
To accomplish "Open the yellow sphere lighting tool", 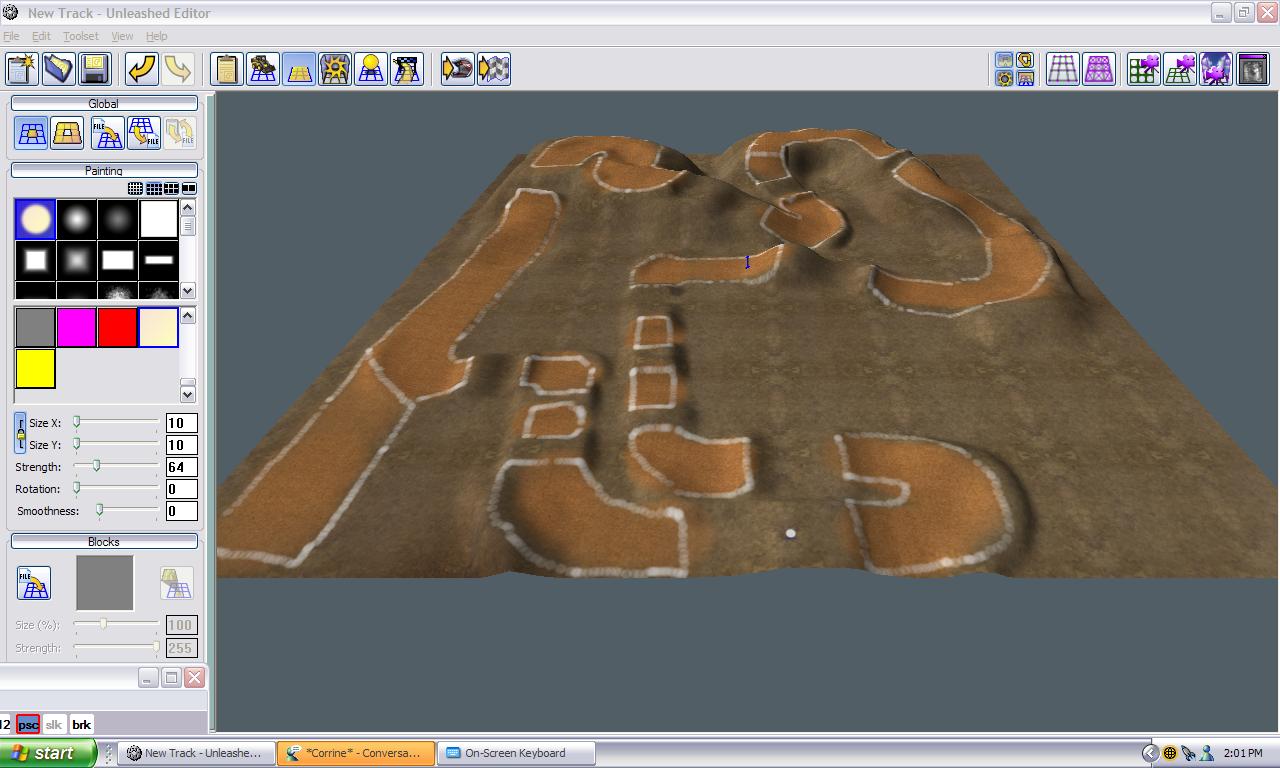I will (x=371, y=69).
